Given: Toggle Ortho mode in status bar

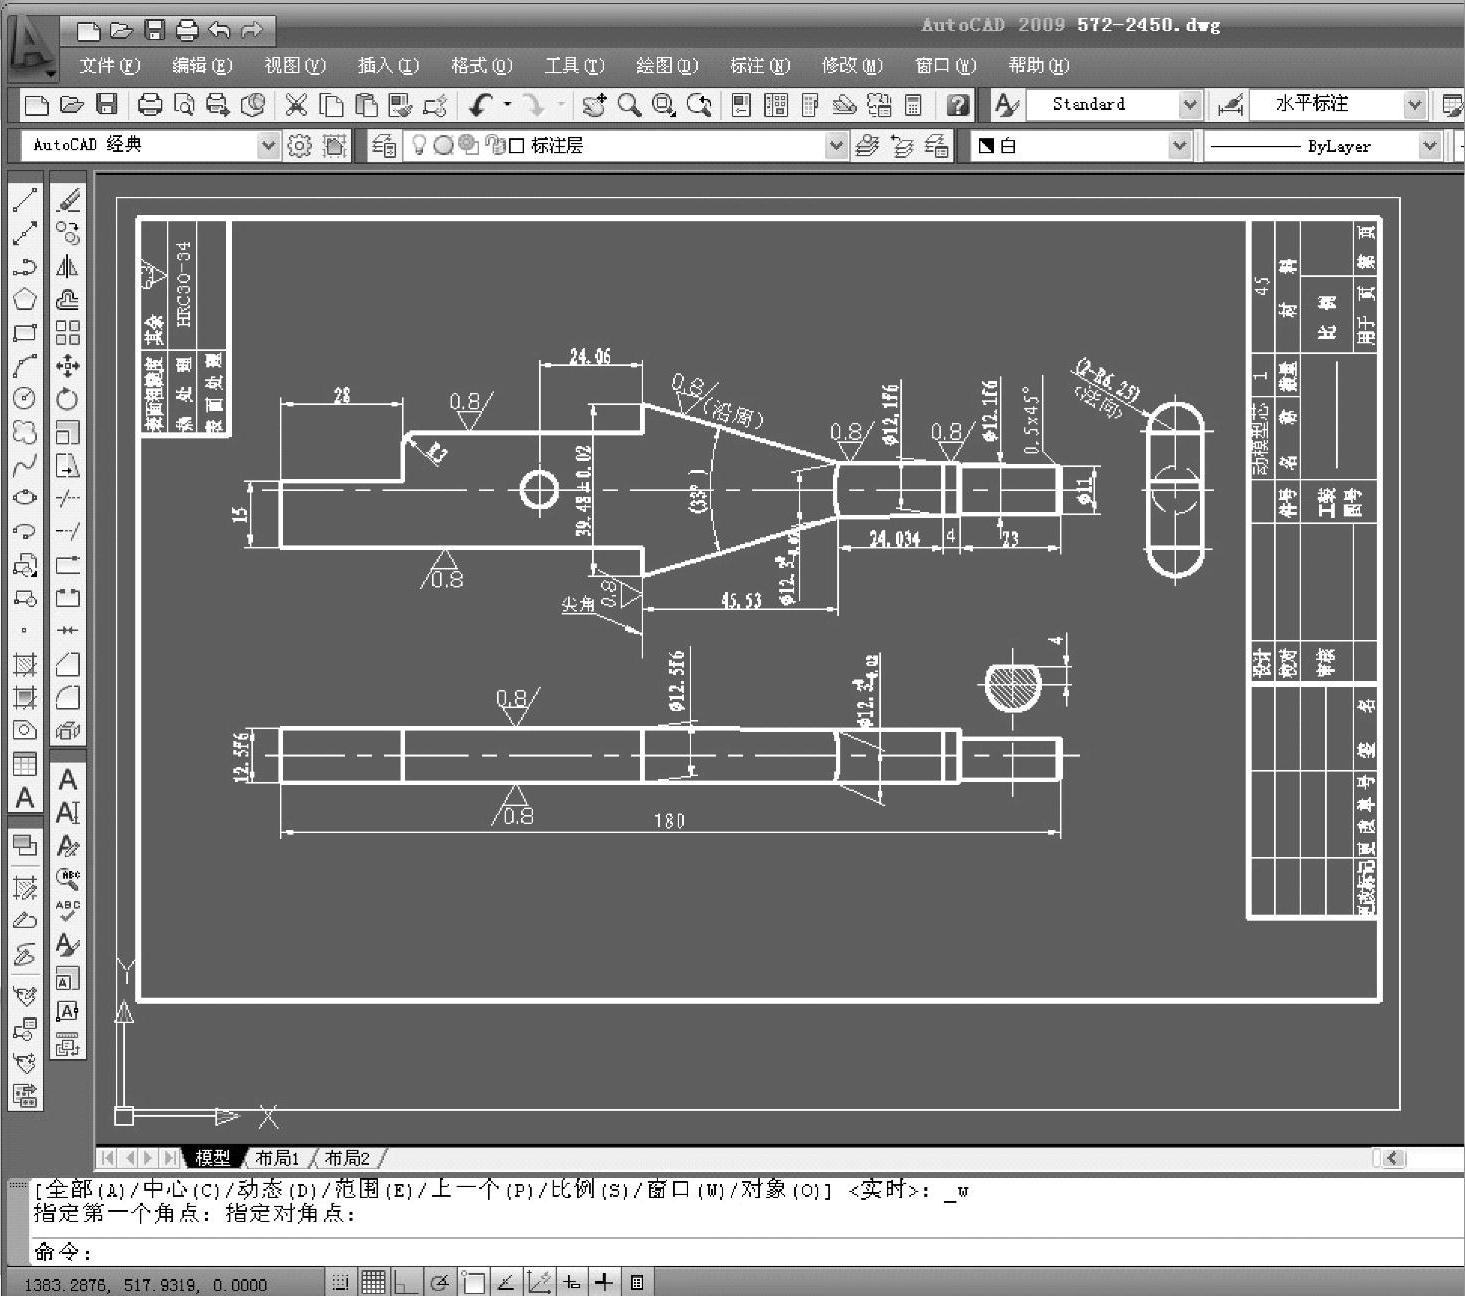Looking at the screenshot, I should point(405,1282).
